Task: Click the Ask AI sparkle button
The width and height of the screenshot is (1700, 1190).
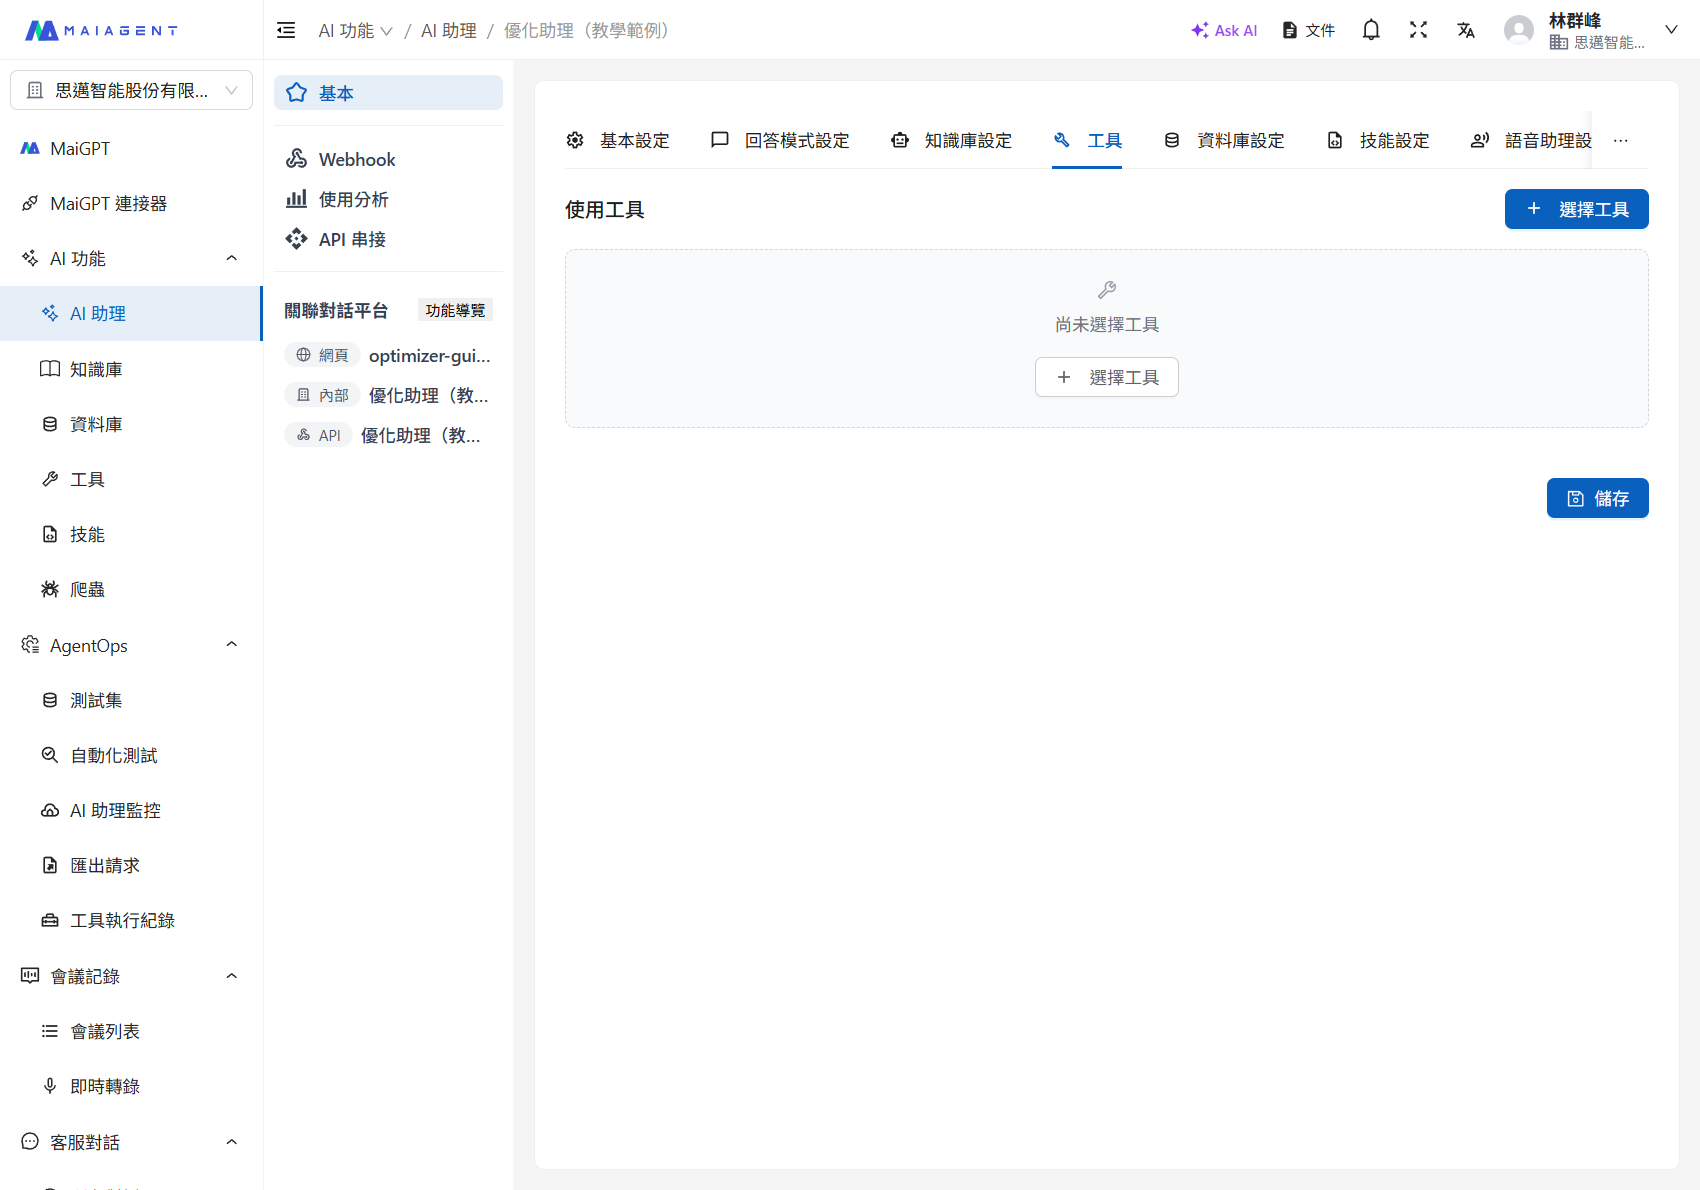Action: coord(1224,30)
